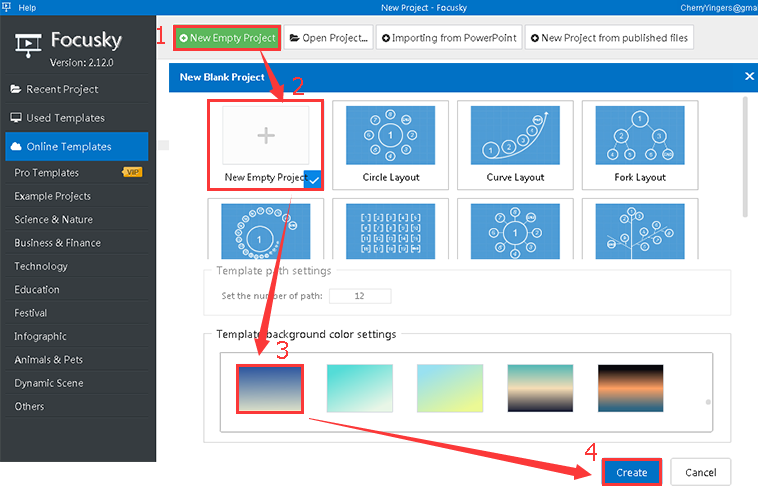
Task: Open the Help menu
Action: pos(27,8)
